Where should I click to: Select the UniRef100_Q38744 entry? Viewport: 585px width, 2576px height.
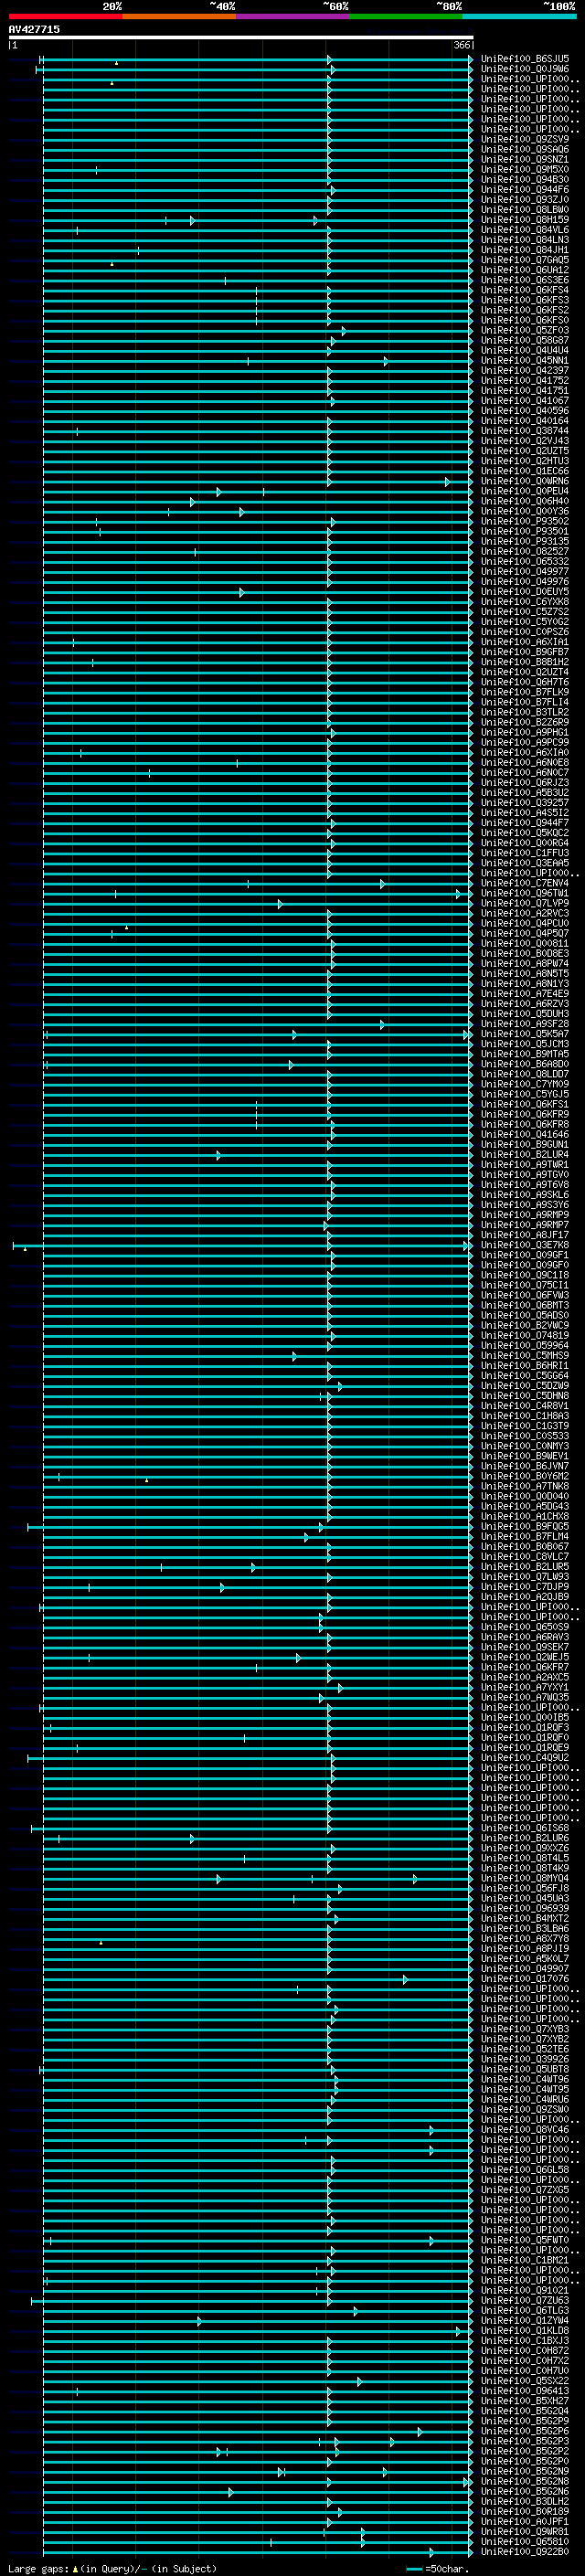(525, 431)
